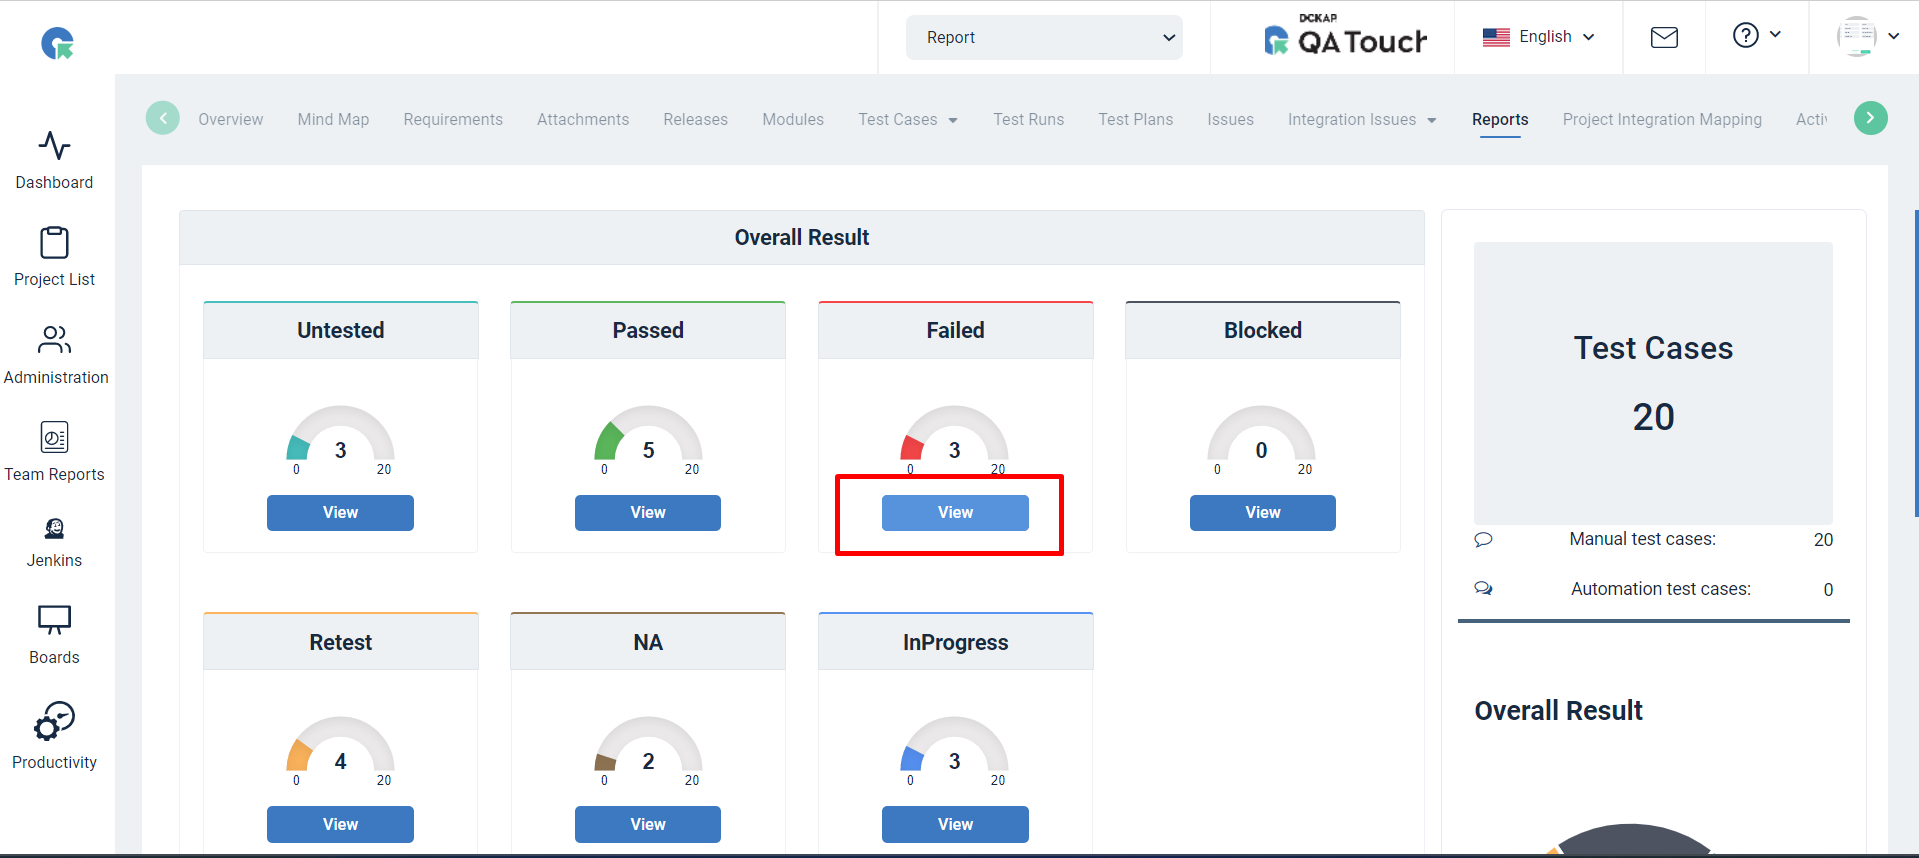
Task: Switch to the Test Plans tab
Action: tap(1136, 120)
